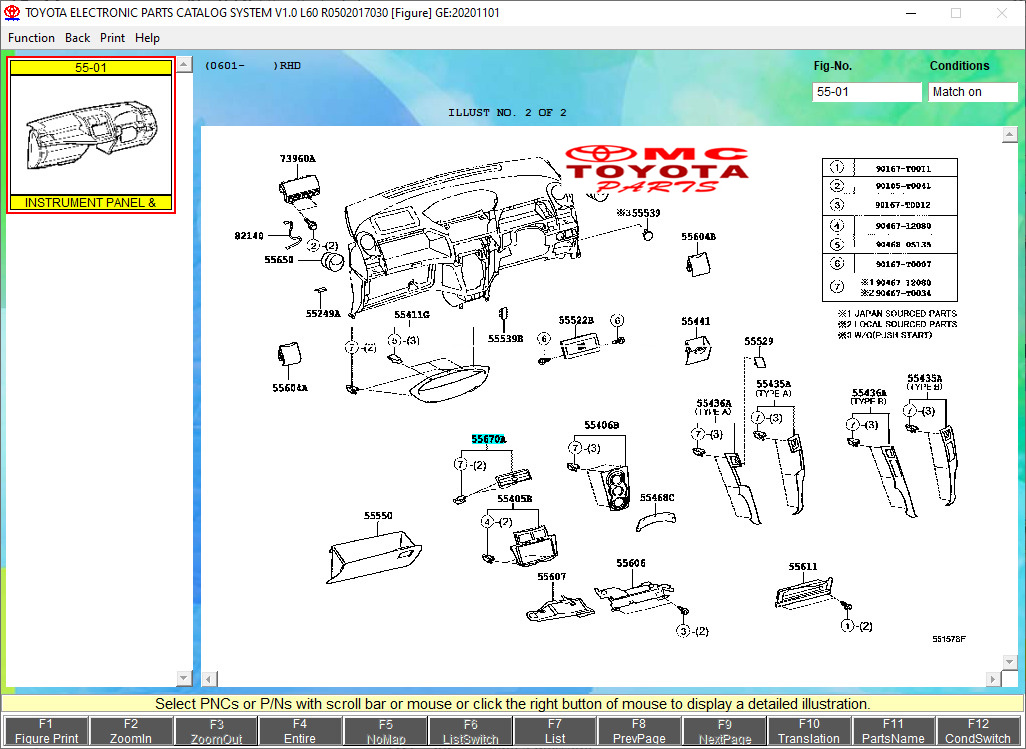
Task: Click the F4 Entire button
Action: click(300, 731)
